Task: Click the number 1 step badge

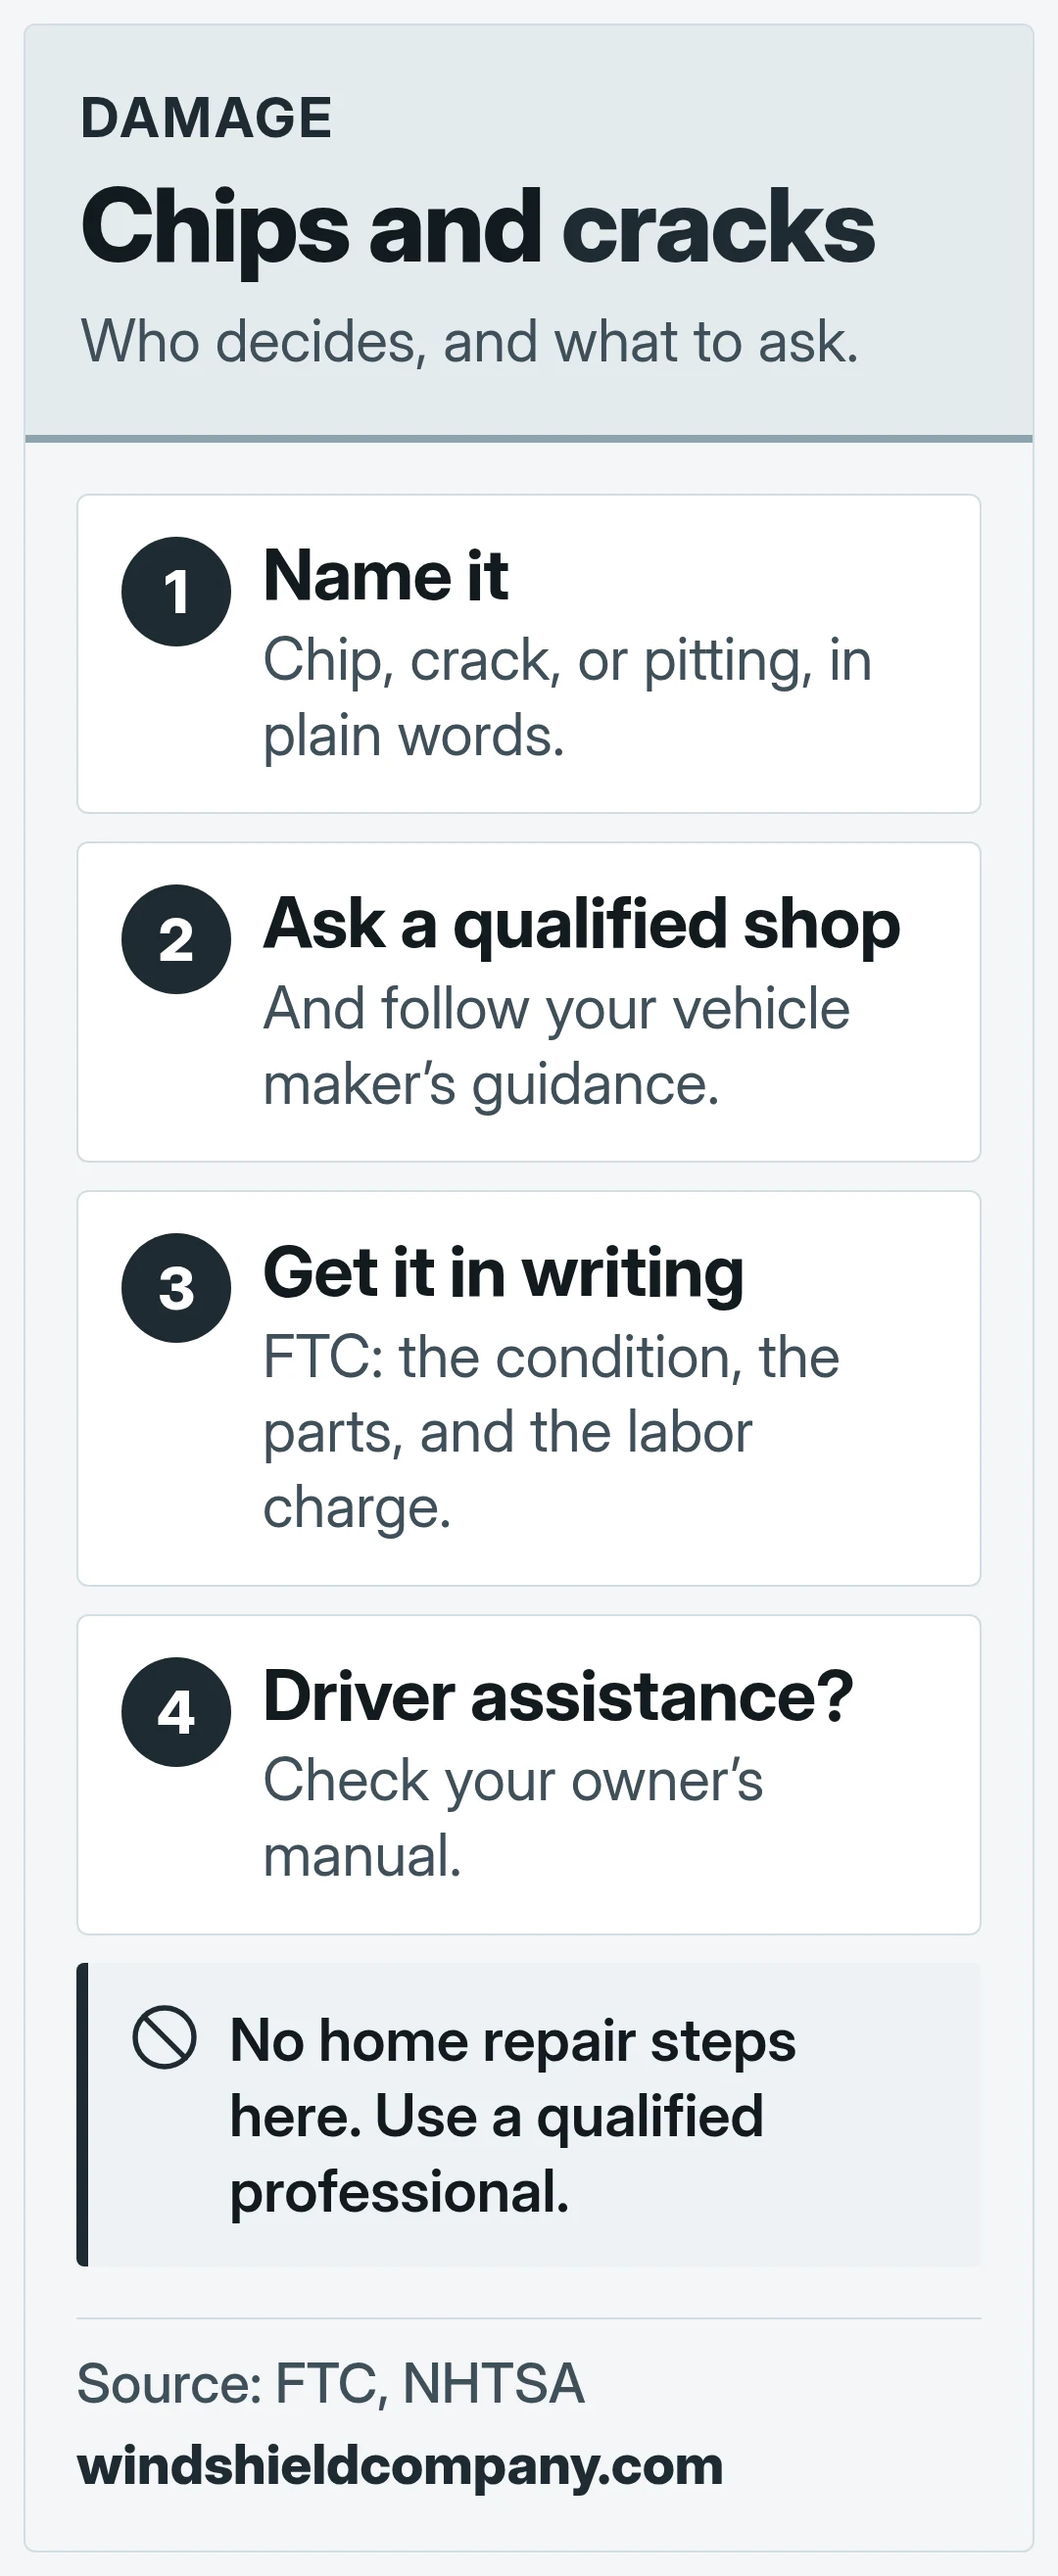Action: point(176,591)
